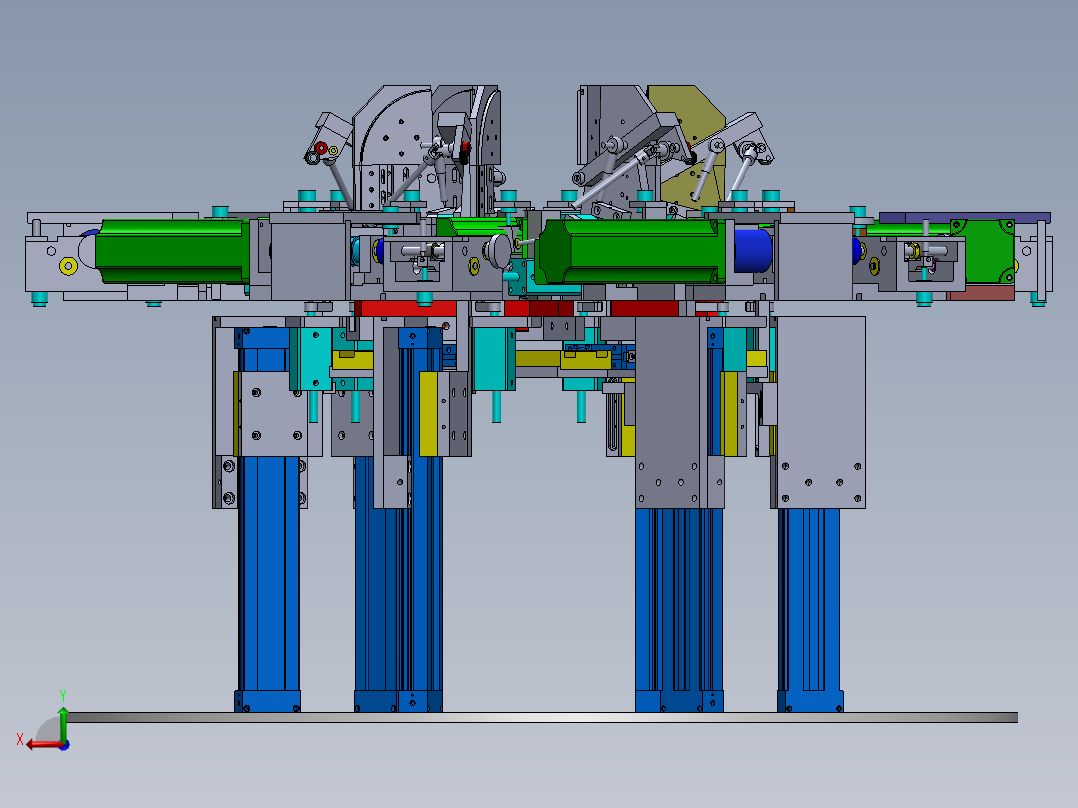Select the long gray base plate under columns
The width and height of the screenshot is (1078, 808).
(x=542, y=717)
